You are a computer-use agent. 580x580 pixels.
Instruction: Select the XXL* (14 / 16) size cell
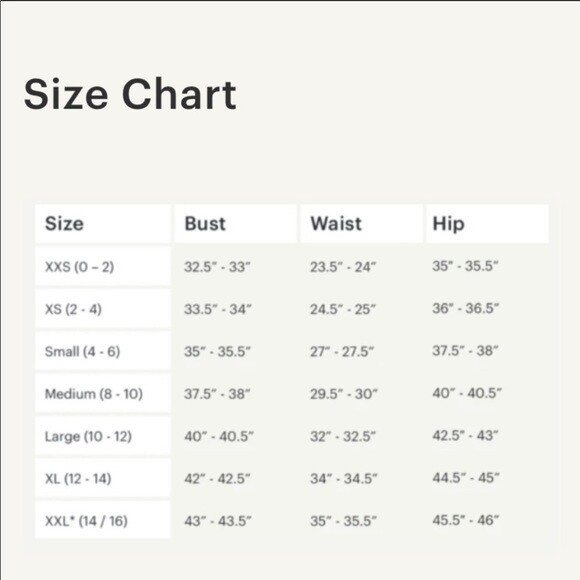click(103, 520)
